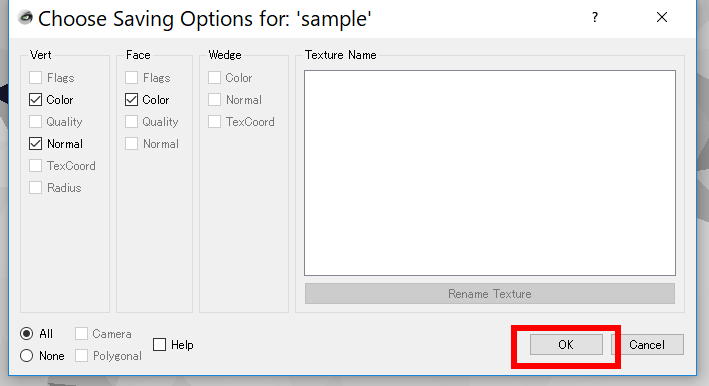Toggle the Vert TexCoord checkbox
709x386 pixels.
pyautogui.click(x=35, y=165)
